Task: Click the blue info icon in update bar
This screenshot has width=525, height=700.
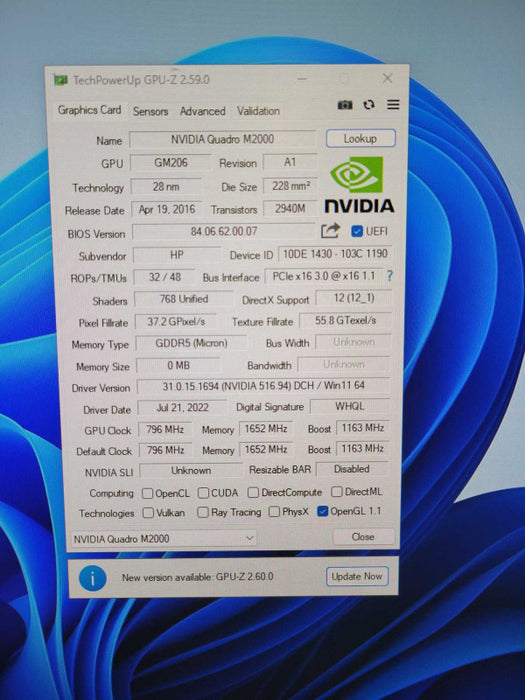Action: 92,578
